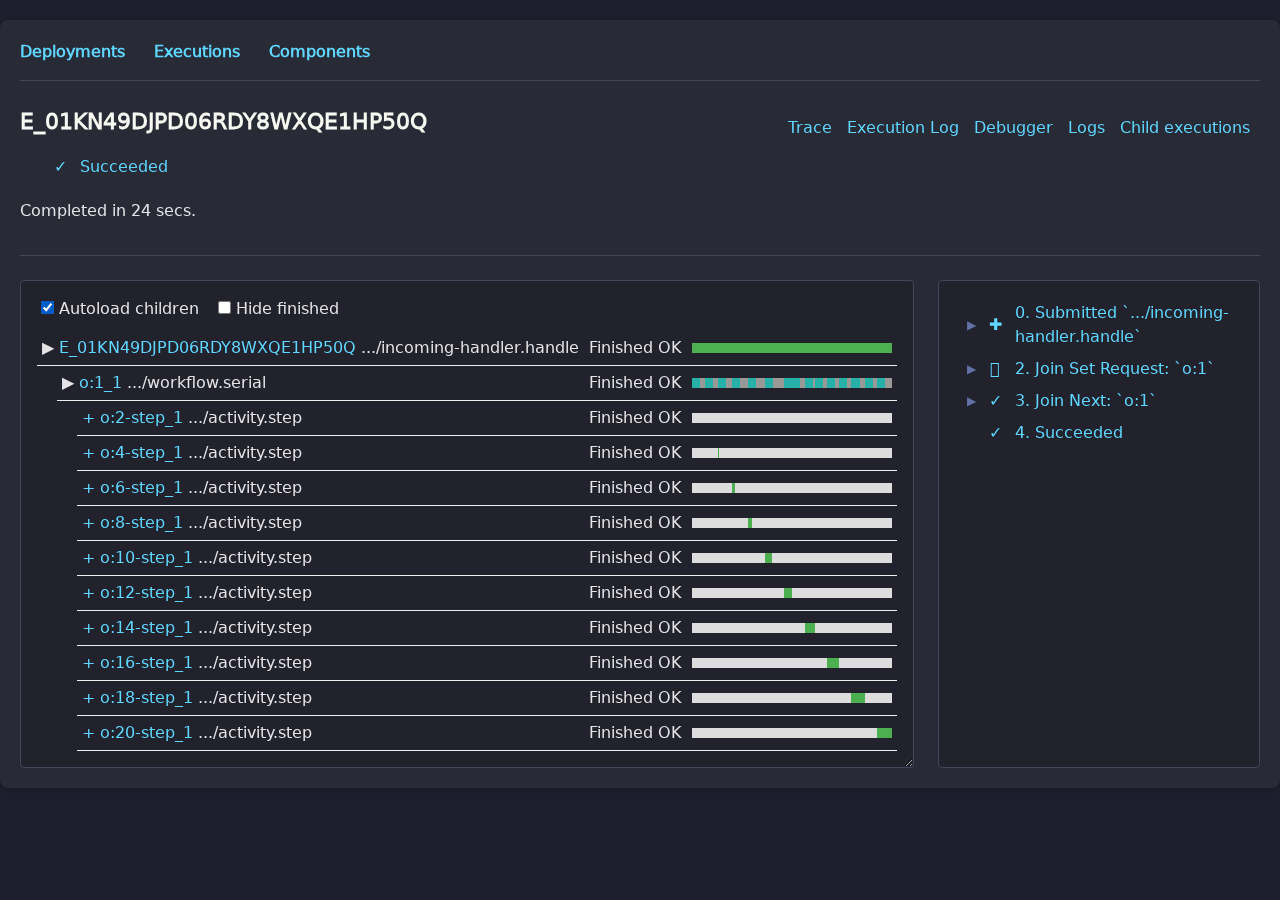Open the Deployments page
The image size is (1280, 900).
pos(72,51)
